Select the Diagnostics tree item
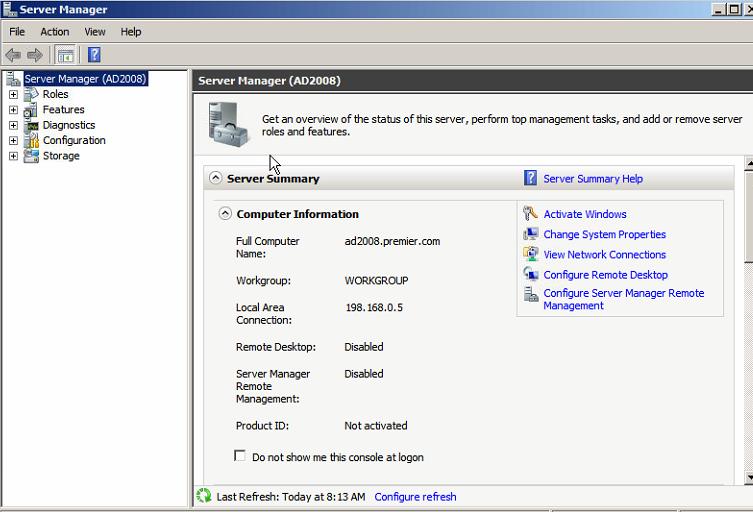Viewport: 753px width, 512px height. pyautogui.click(x=69, y=125)
